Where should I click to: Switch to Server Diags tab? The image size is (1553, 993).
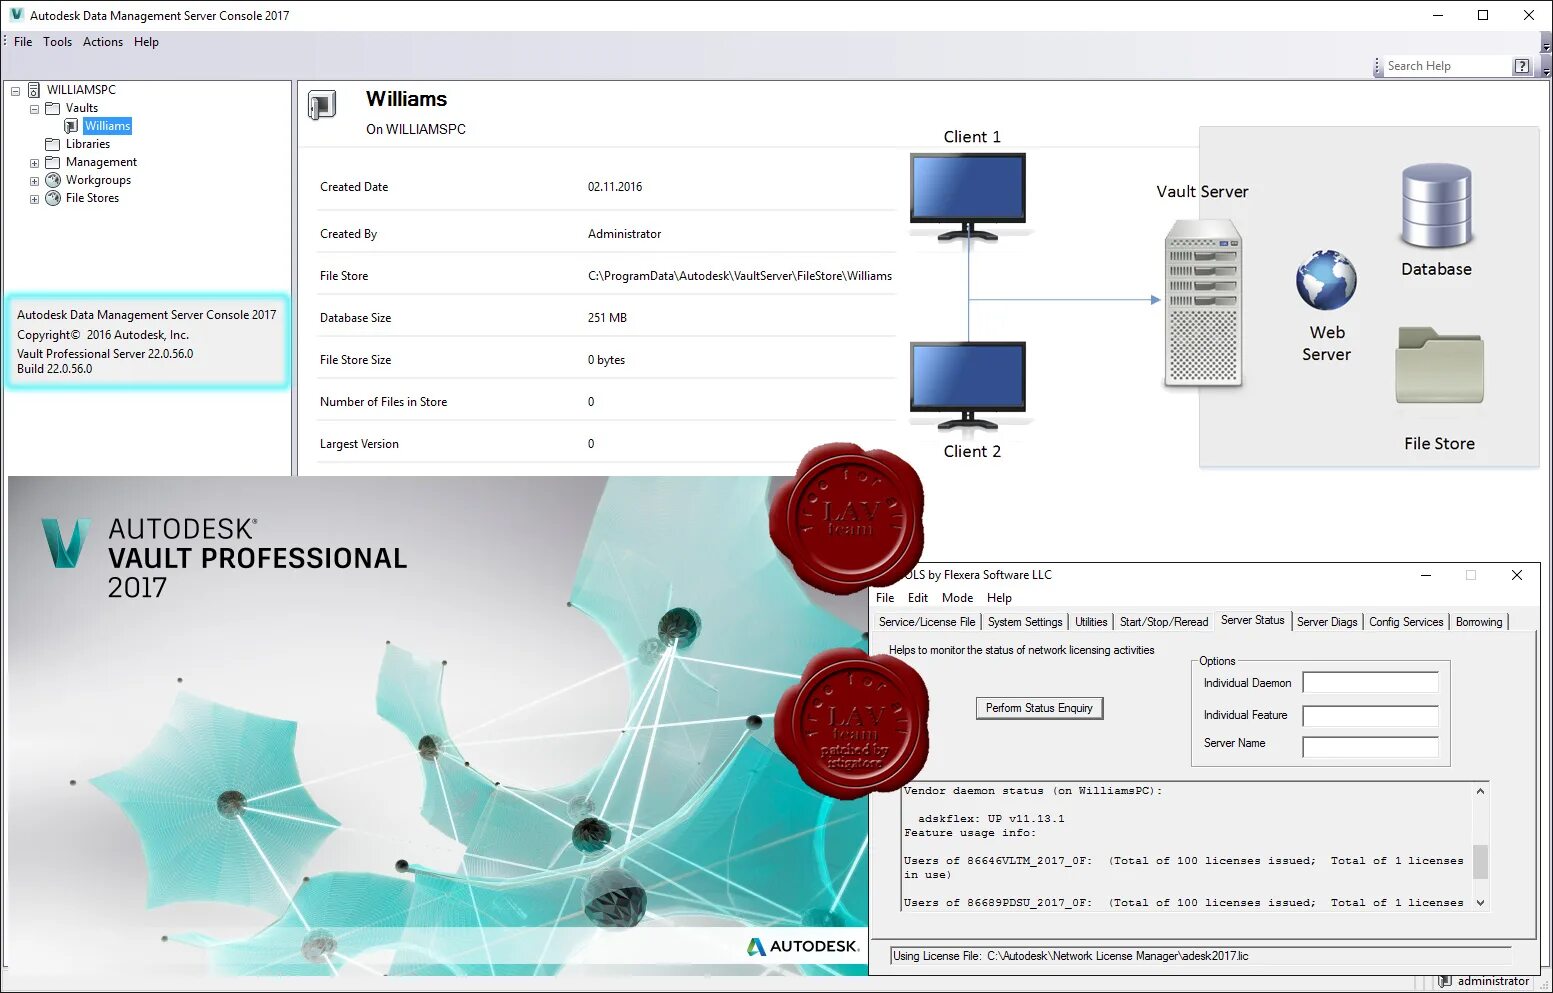tap(1327, 622)
